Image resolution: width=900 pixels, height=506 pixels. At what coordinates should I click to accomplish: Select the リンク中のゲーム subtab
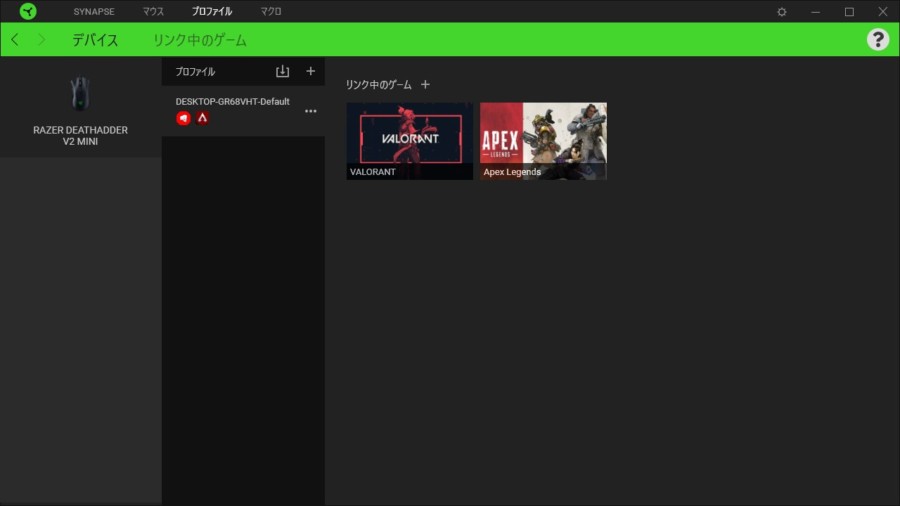(x=199, y=40)
